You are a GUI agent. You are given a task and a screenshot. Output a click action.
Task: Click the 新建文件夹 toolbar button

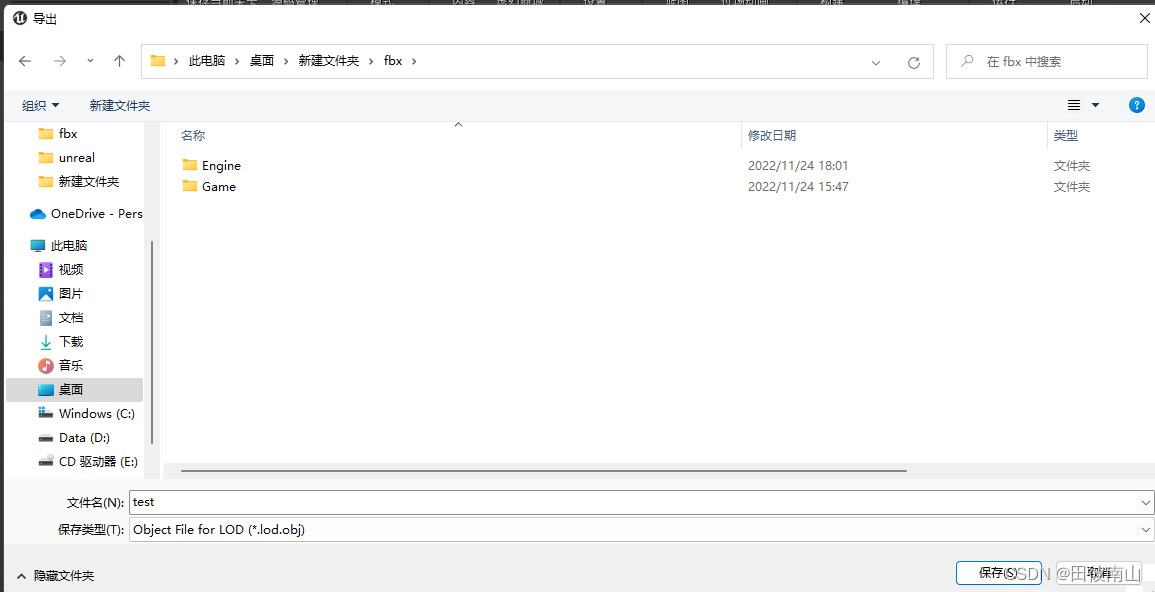click(119, 106)
